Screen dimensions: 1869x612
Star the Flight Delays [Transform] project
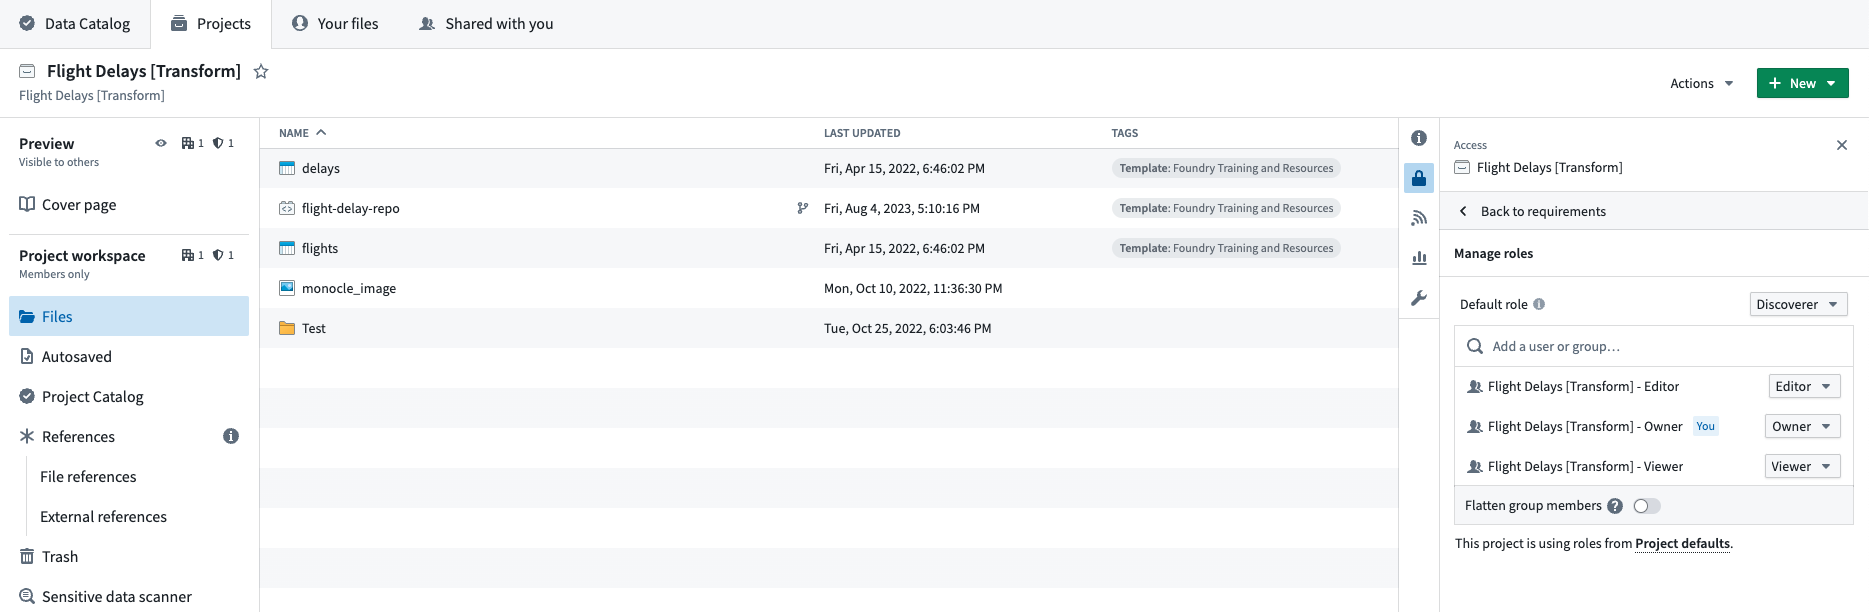[x=261, y=71]
